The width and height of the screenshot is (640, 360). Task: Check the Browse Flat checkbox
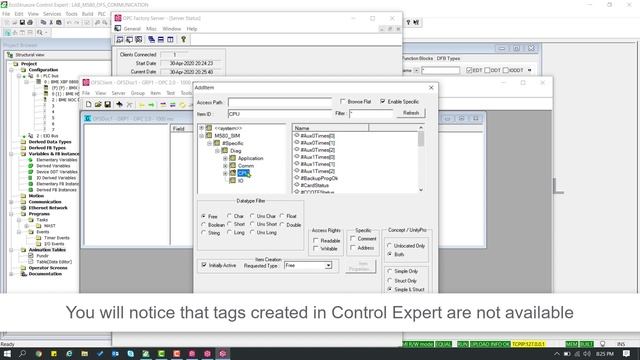click(x=343, y=101)
